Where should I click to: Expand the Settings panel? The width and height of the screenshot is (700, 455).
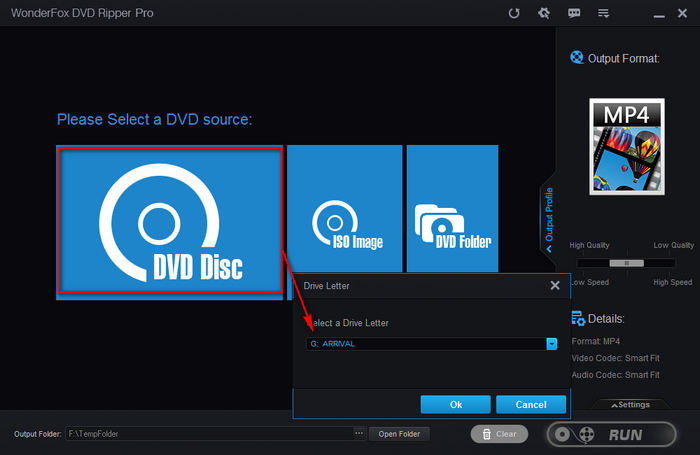630,405
